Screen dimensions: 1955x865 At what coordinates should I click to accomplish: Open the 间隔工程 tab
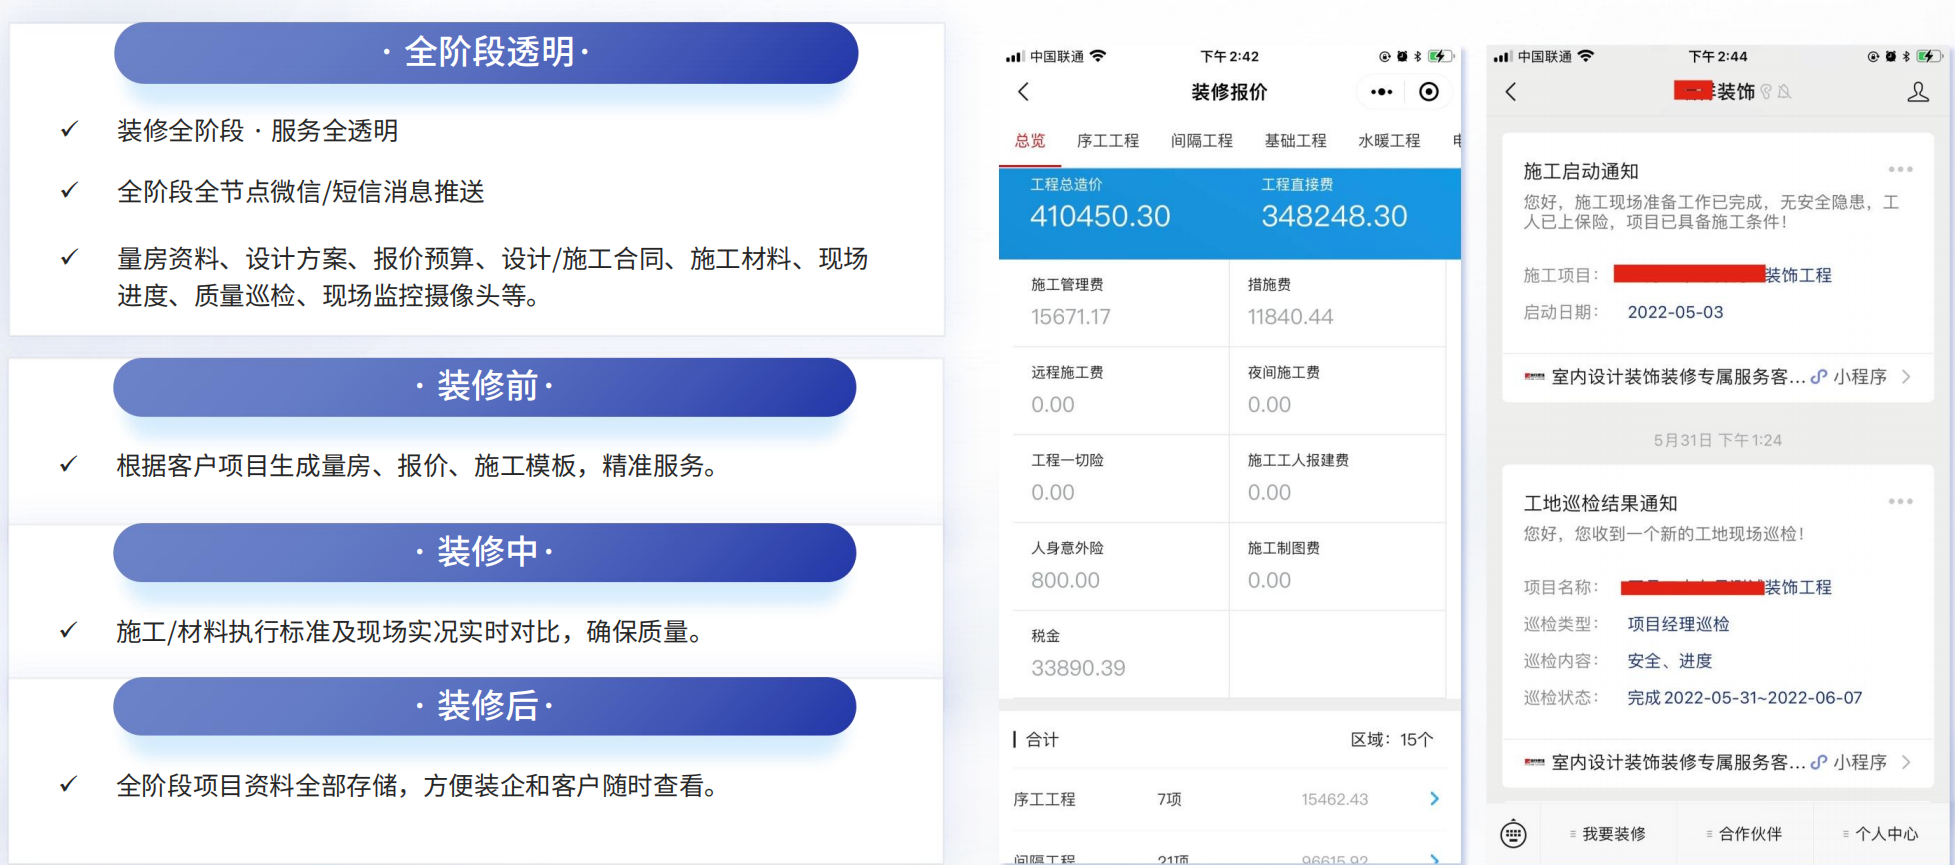[1201, 141]
